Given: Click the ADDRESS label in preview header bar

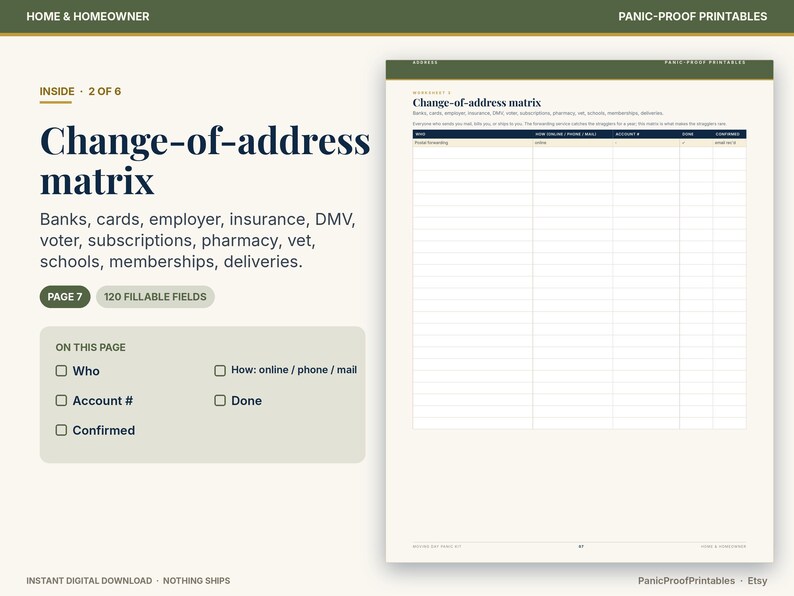Looking at the screenshot, I should (x=425, y=62).
